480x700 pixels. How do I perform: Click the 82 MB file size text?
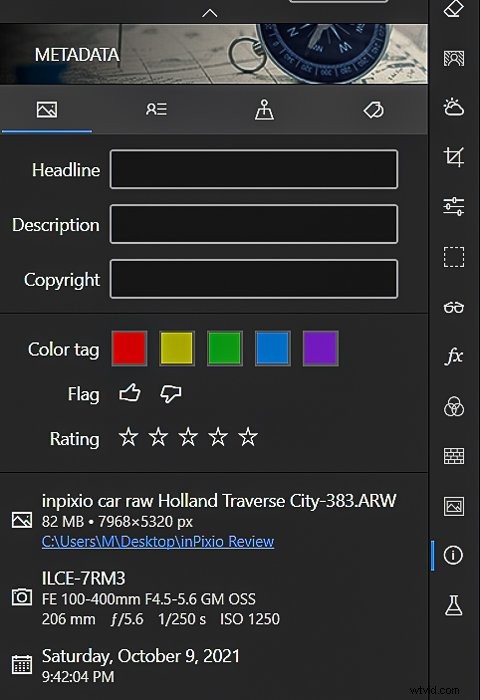(x=63, y=521)
